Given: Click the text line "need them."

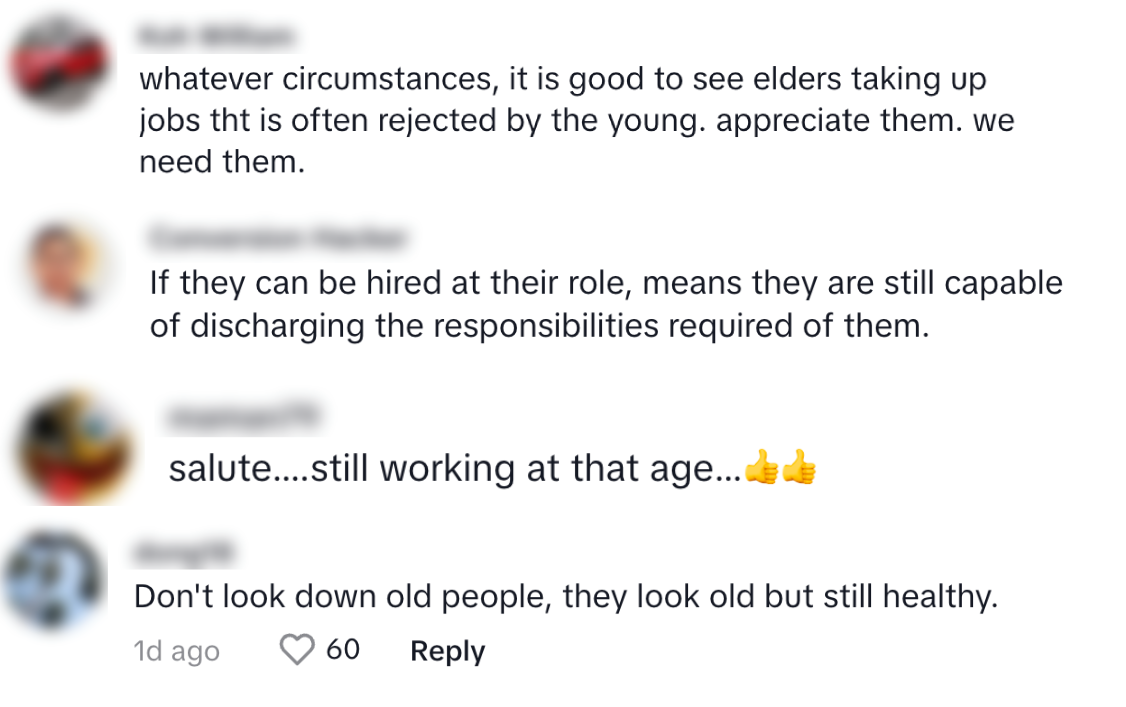Looking at the screenshot, I should tap(221, 162).
